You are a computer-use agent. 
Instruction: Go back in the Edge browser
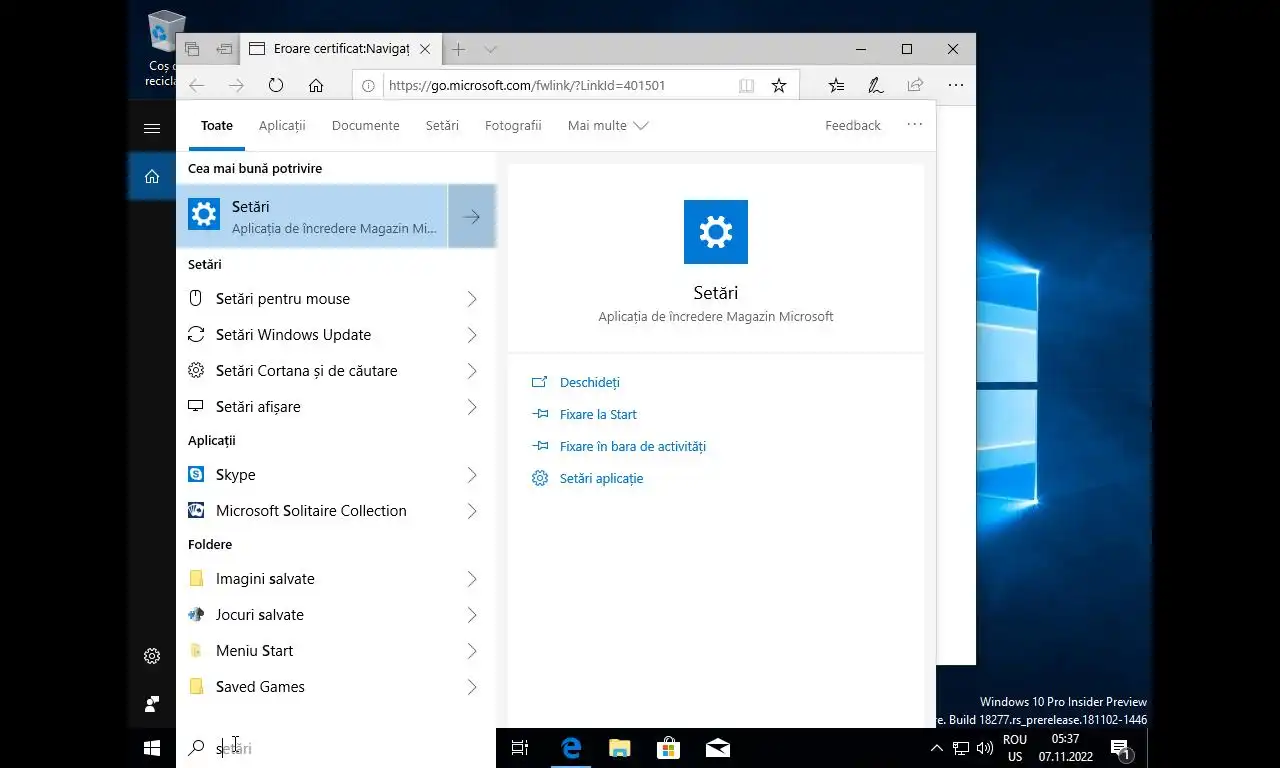point(197,86)
